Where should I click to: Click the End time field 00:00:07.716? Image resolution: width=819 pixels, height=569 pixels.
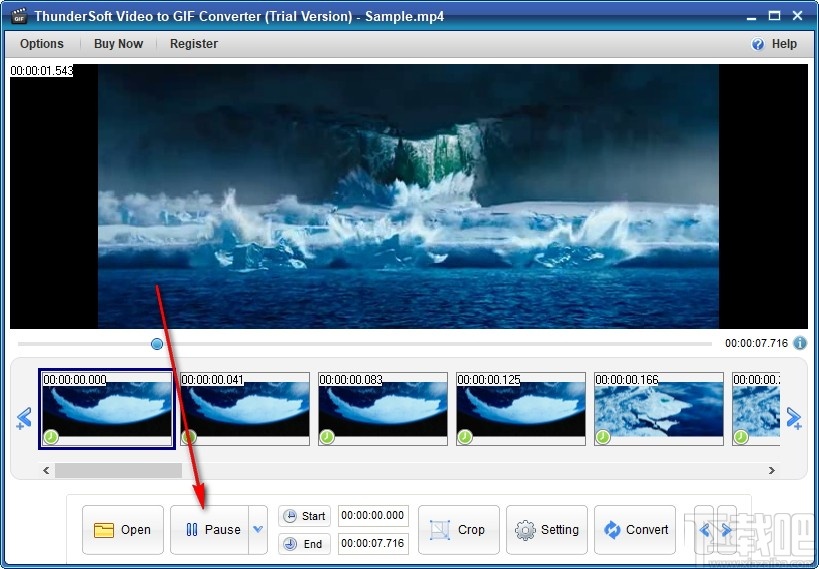tap(373, 543)
